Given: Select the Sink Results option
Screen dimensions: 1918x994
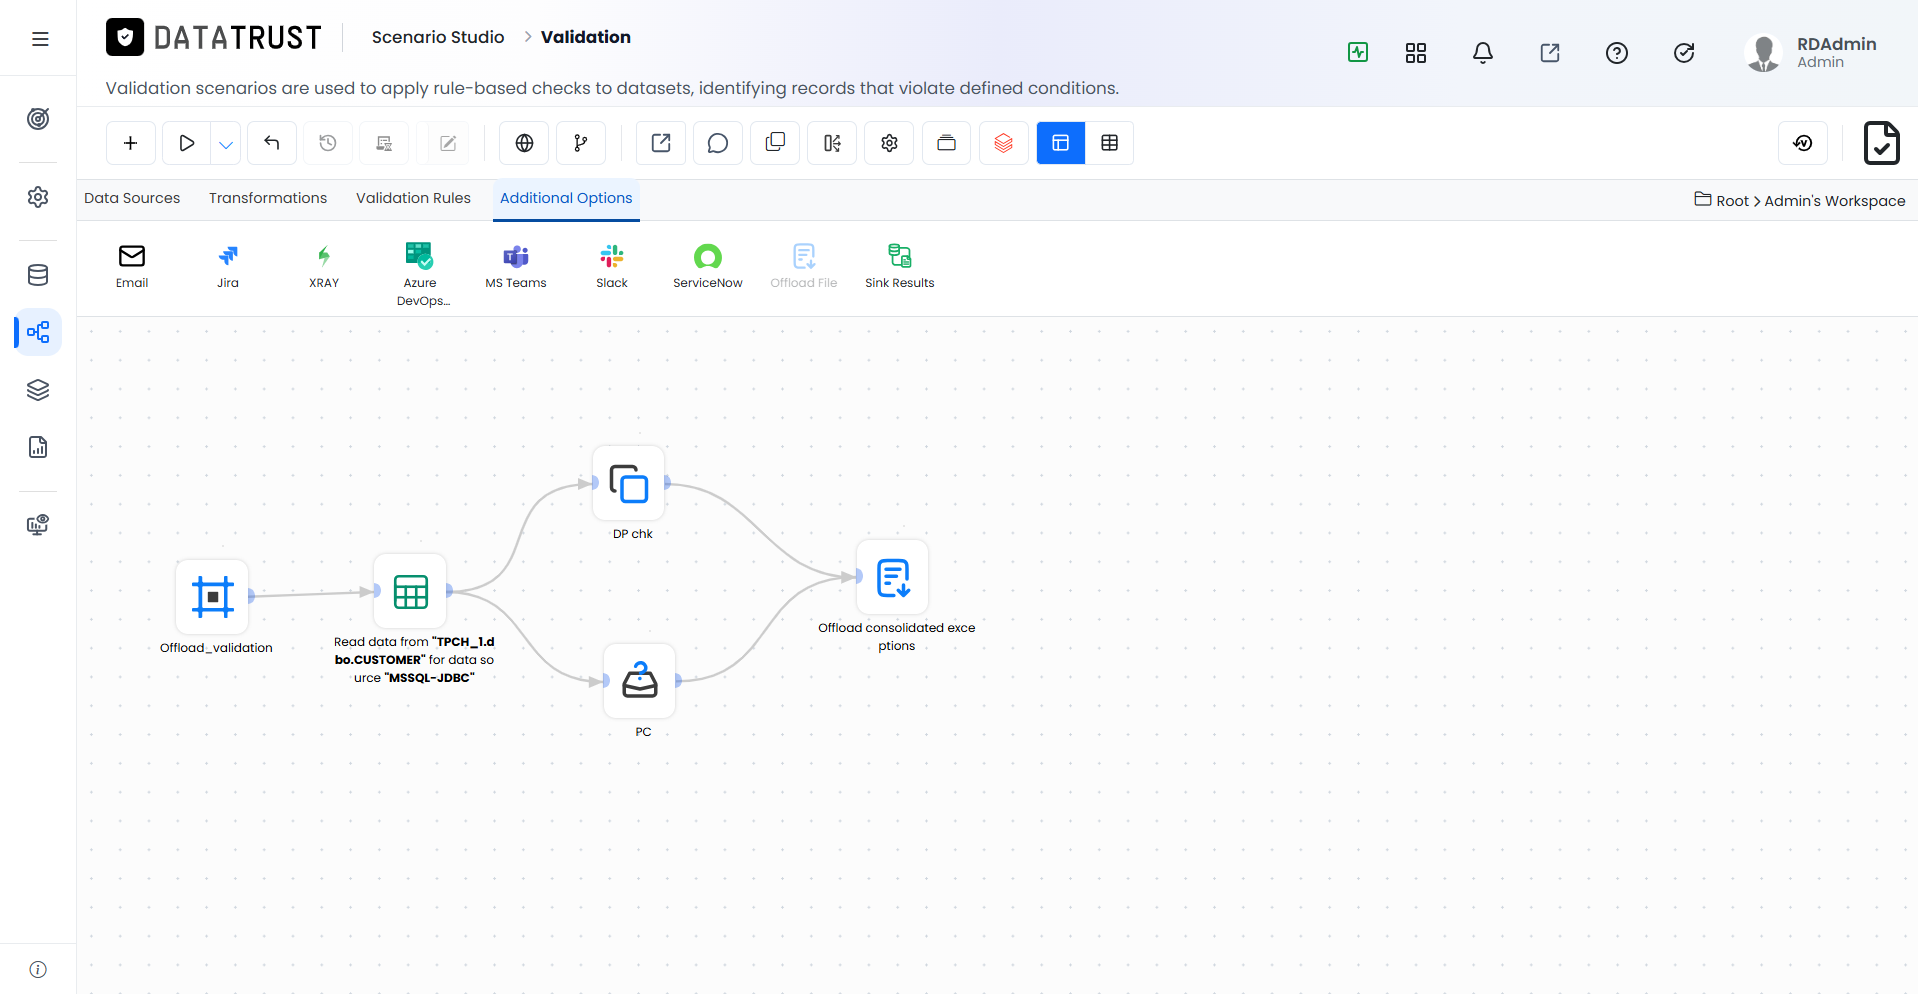Looking at the screenshot, I should (x=900, y=266).
